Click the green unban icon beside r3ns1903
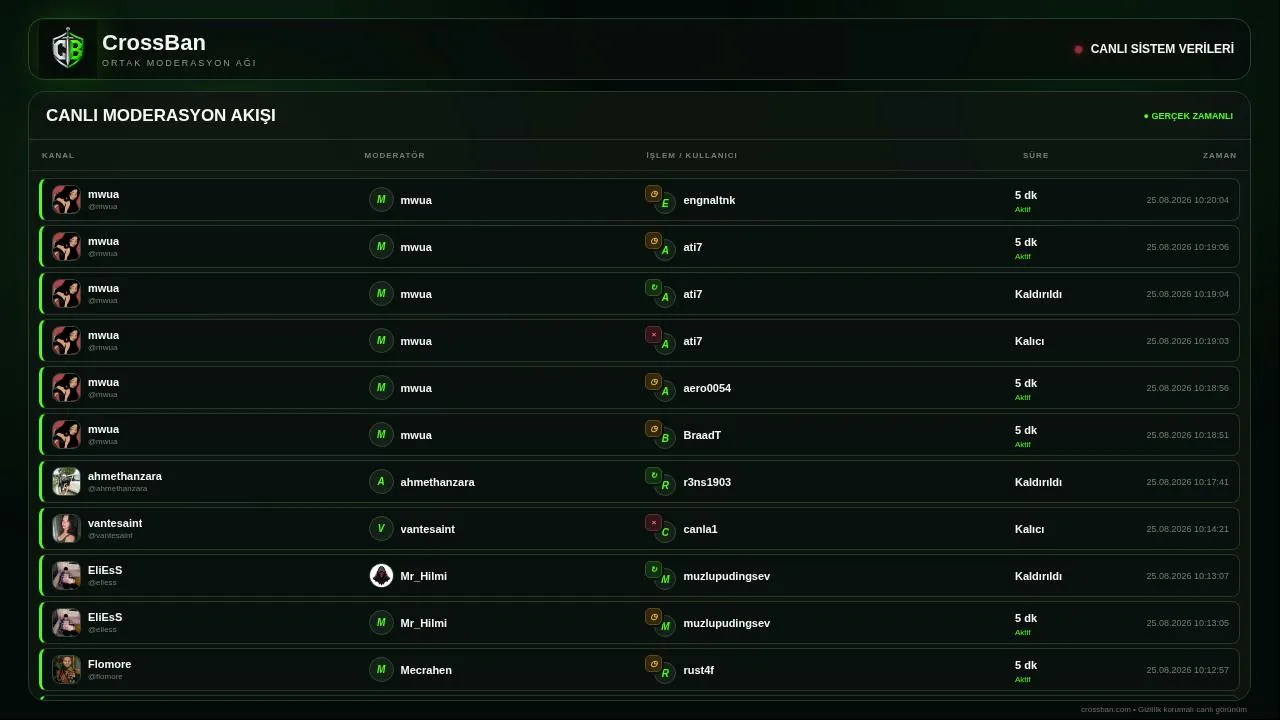 pyautogui.click(x=653, y=476)
